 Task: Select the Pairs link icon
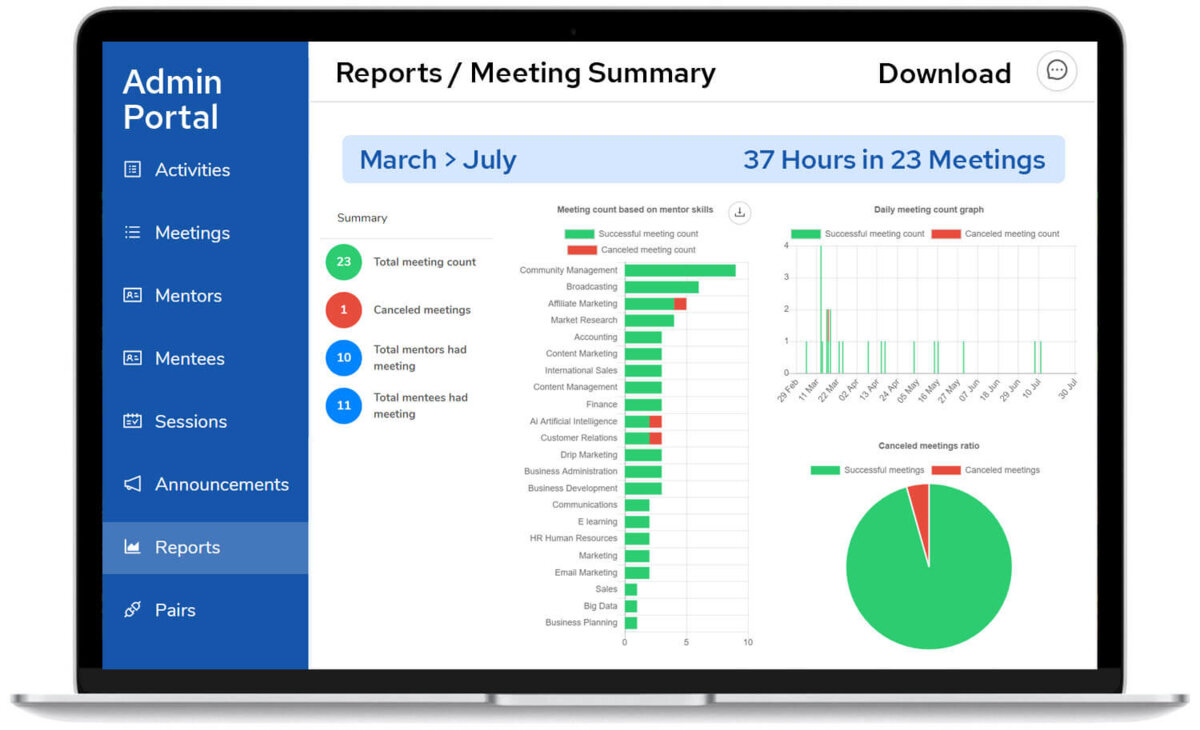131,610
